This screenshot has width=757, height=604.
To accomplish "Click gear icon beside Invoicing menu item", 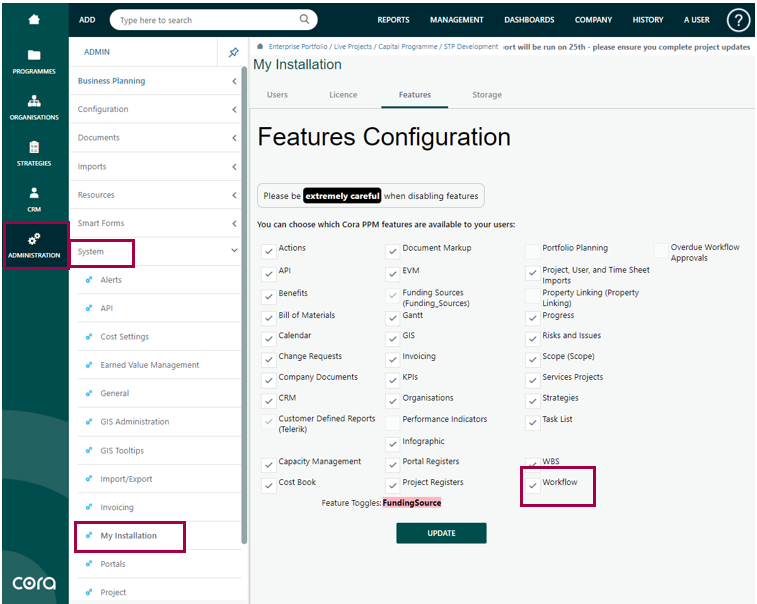I will (89, 507).
